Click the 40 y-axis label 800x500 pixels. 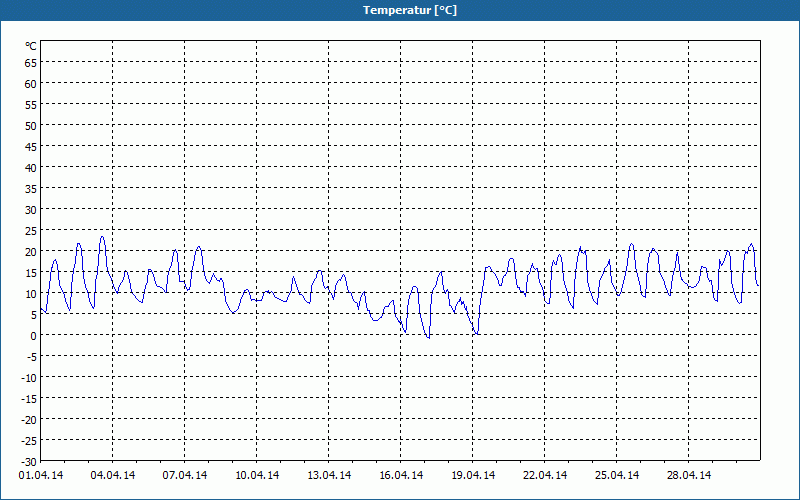(31, 167)
